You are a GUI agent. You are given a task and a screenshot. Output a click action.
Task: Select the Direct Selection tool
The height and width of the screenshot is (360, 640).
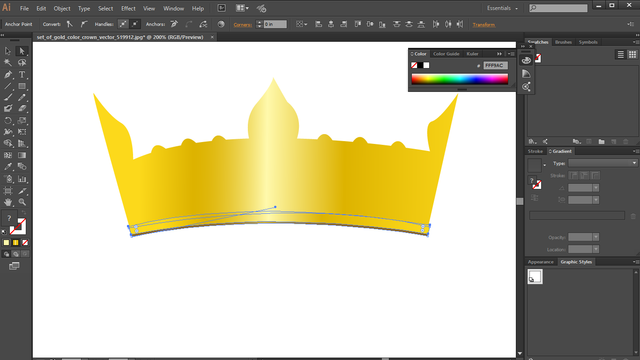pos(22,51)
